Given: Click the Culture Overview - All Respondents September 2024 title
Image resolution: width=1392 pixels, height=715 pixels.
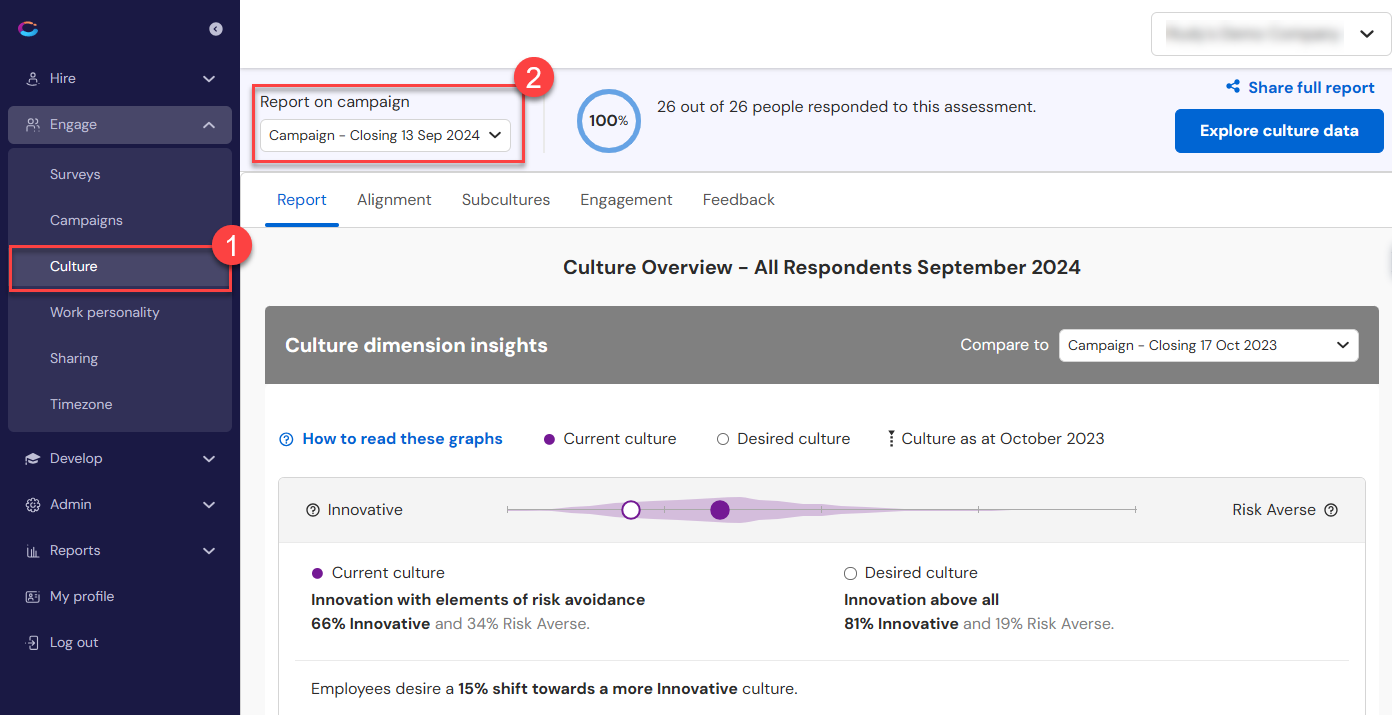Looking at the screenshot, I should 822,267.
